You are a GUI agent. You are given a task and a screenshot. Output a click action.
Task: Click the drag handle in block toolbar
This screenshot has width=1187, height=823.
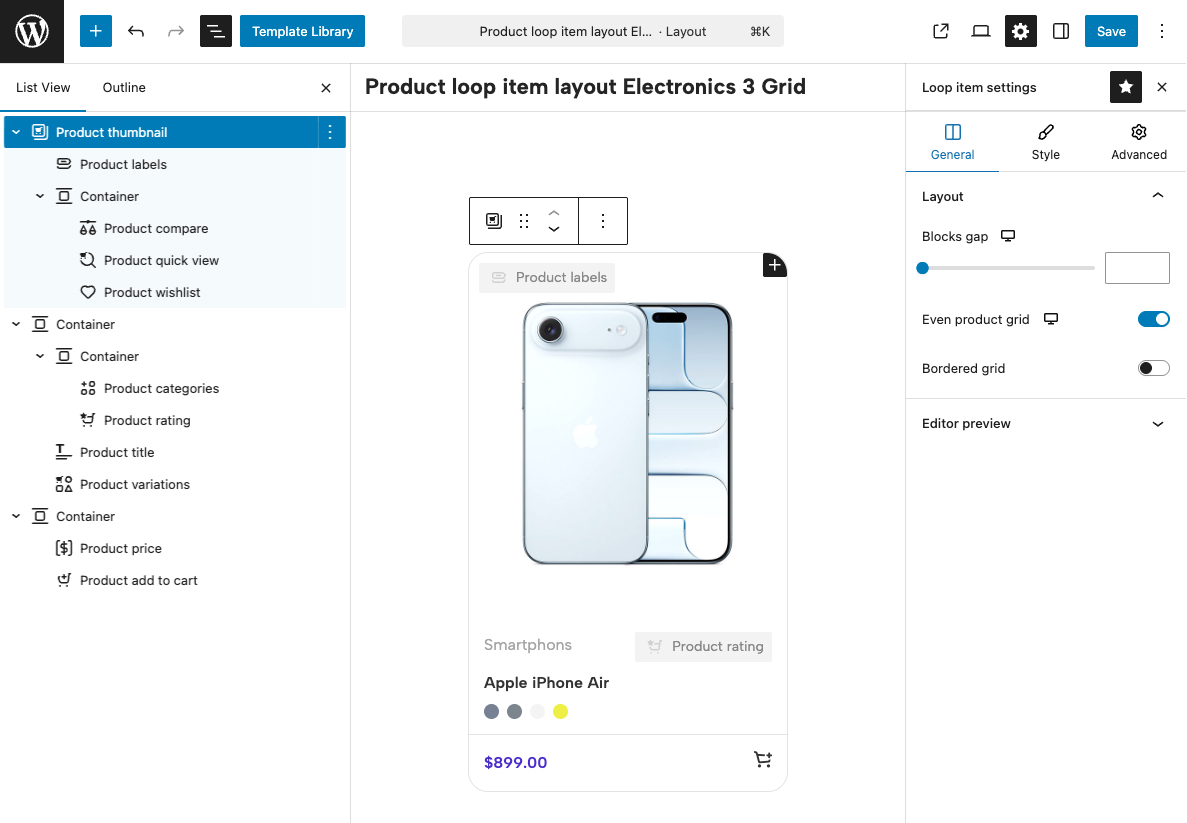[524, 221]
